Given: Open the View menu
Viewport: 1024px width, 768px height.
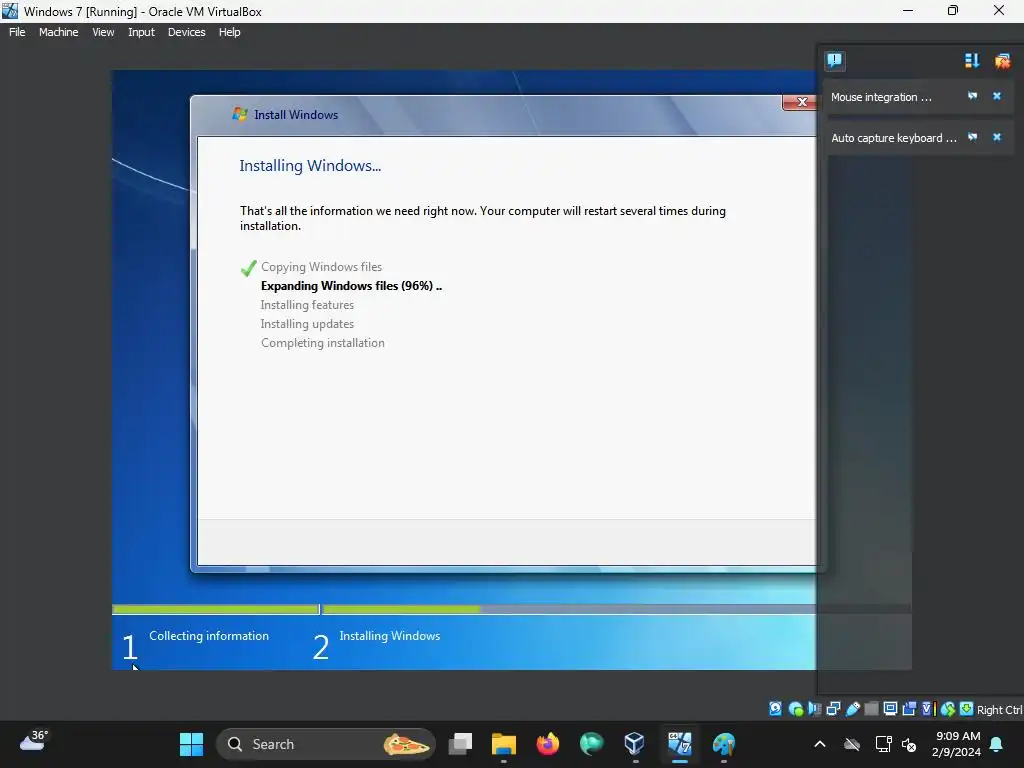Looking at the screenshot, I should tap(103, 32).
